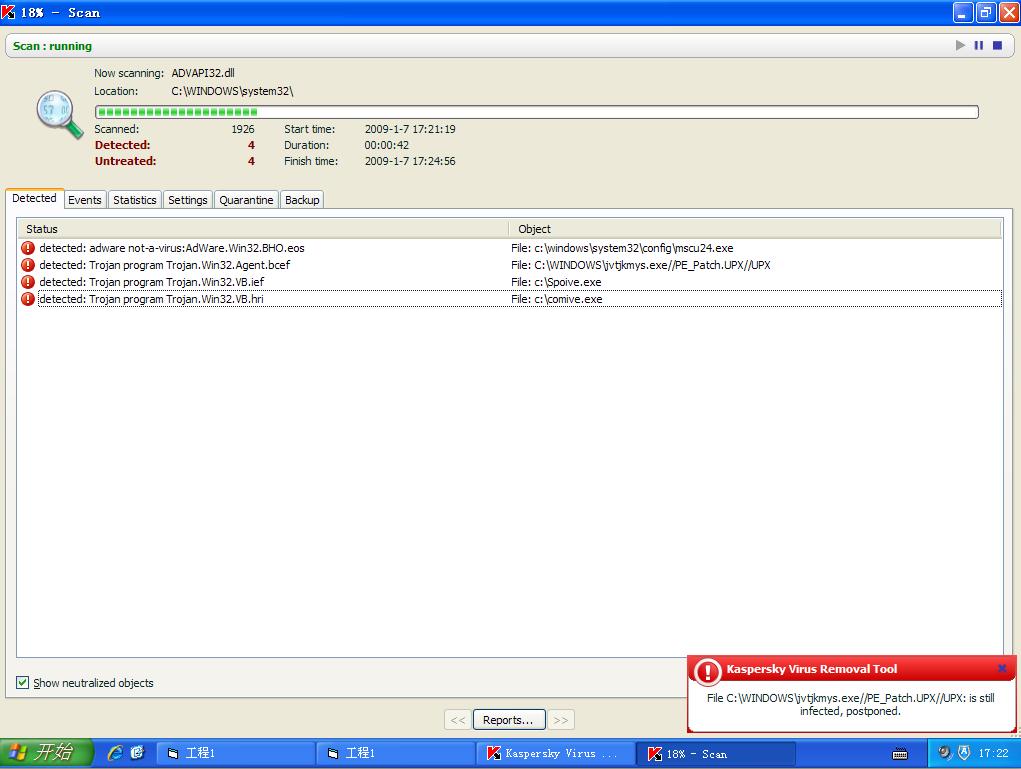Click the previous report arrow button
Screen dimensions: 1021x769
click(x=458, y=720)
